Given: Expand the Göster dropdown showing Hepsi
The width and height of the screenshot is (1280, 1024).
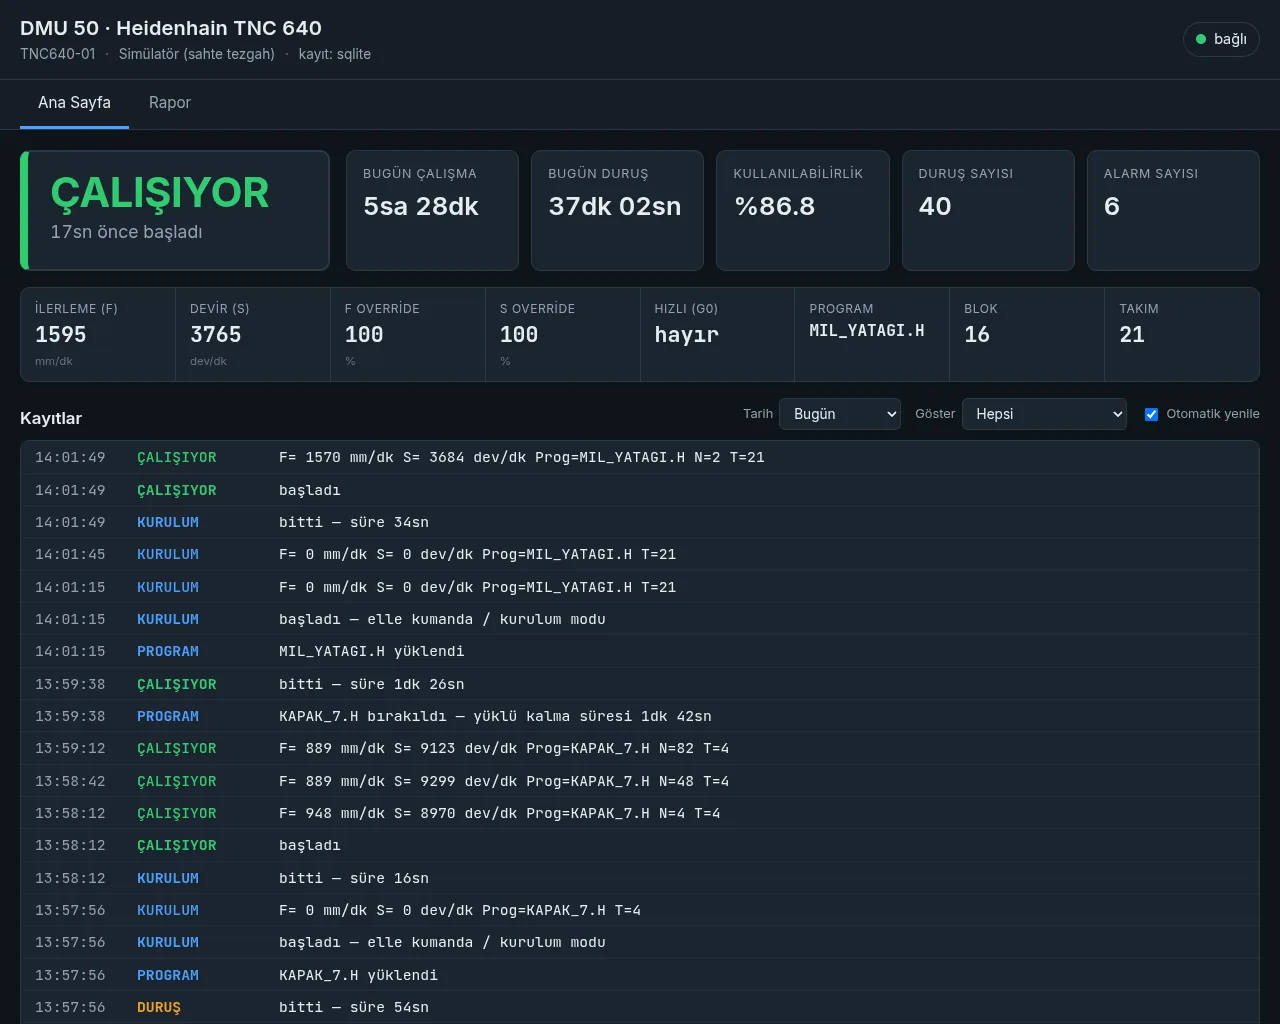Looking at the screenshot, I should [1044, 414].
